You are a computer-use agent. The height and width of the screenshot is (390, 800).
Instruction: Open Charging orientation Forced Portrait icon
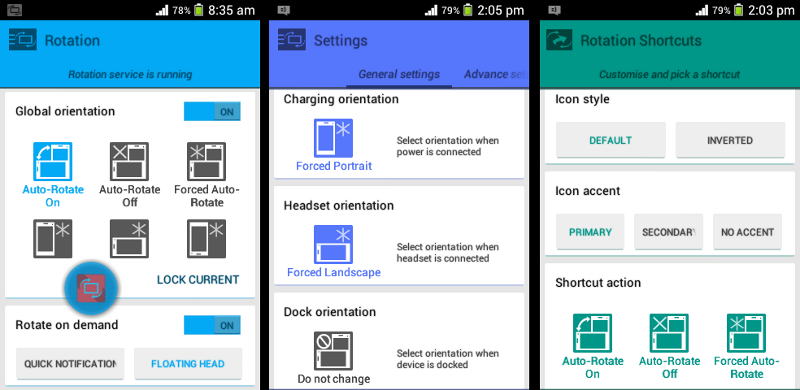coord(334,138)
